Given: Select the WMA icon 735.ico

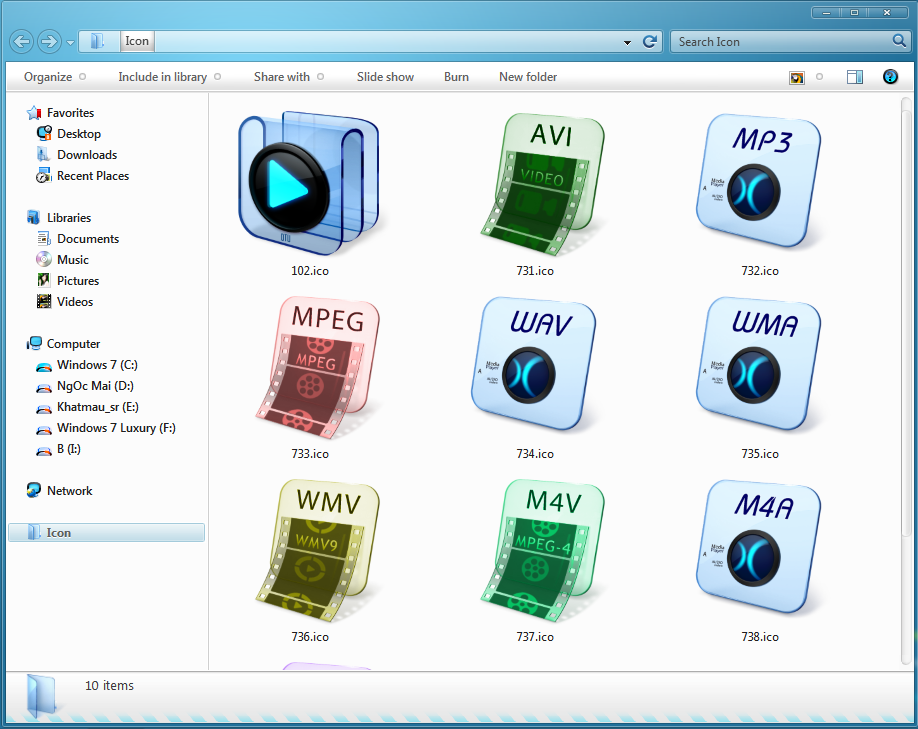Looking at the screenshot, I should tap(759, 365).
